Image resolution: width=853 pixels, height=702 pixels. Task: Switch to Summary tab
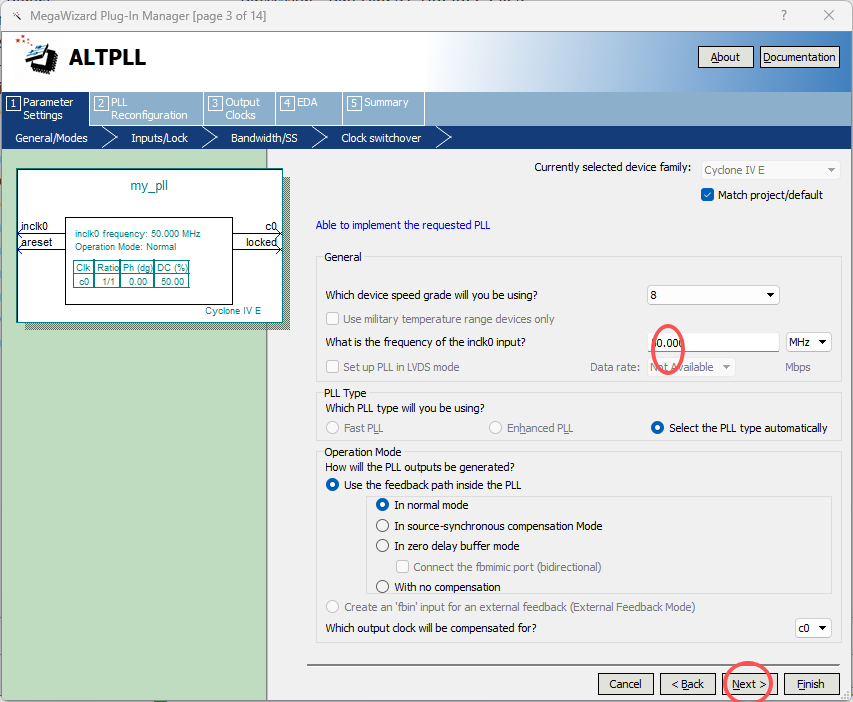[x=384, y=109]
